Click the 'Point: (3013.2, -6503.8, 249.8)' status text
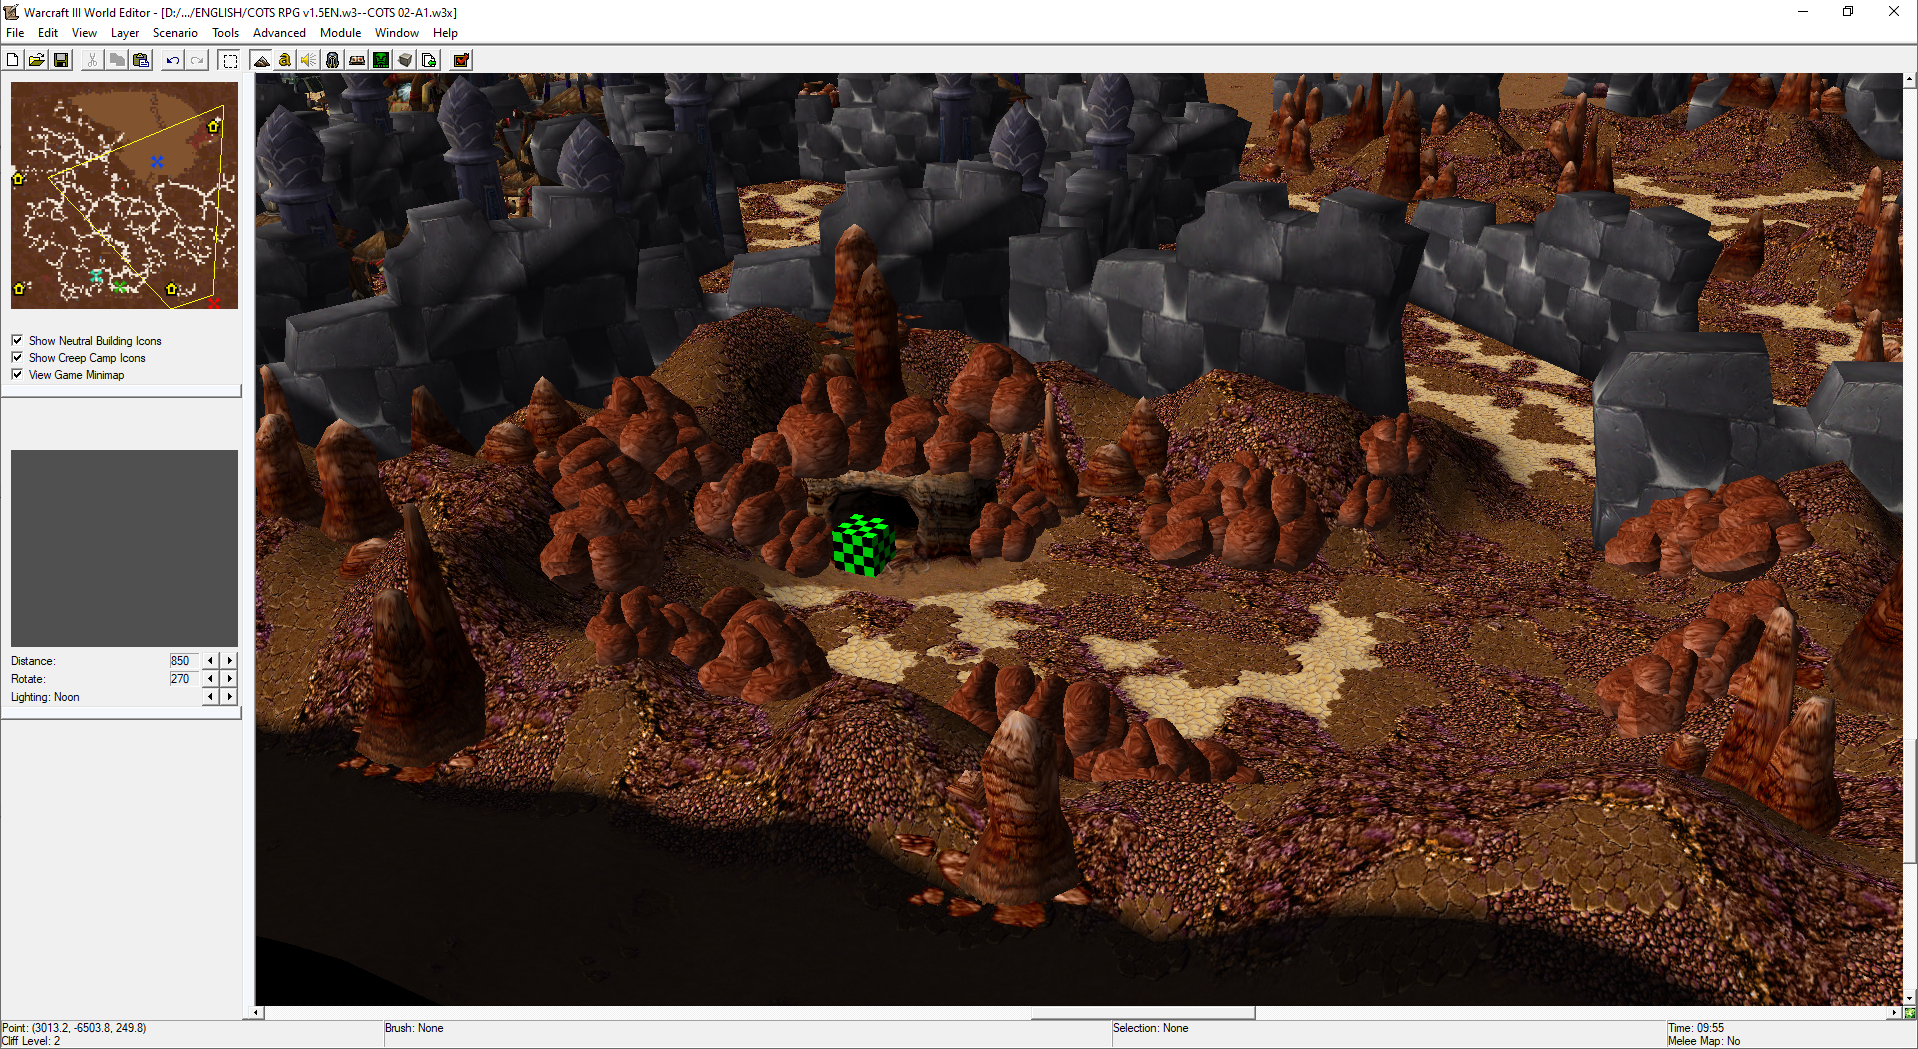The image size is (1918, 1049). click(x=74, y=1028)
